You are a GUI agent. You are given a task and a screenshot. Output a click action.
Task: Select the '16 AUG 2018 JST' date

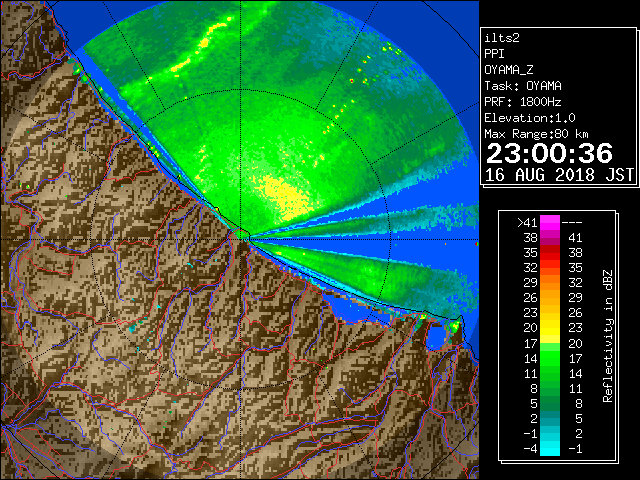(x=560, y=175)
